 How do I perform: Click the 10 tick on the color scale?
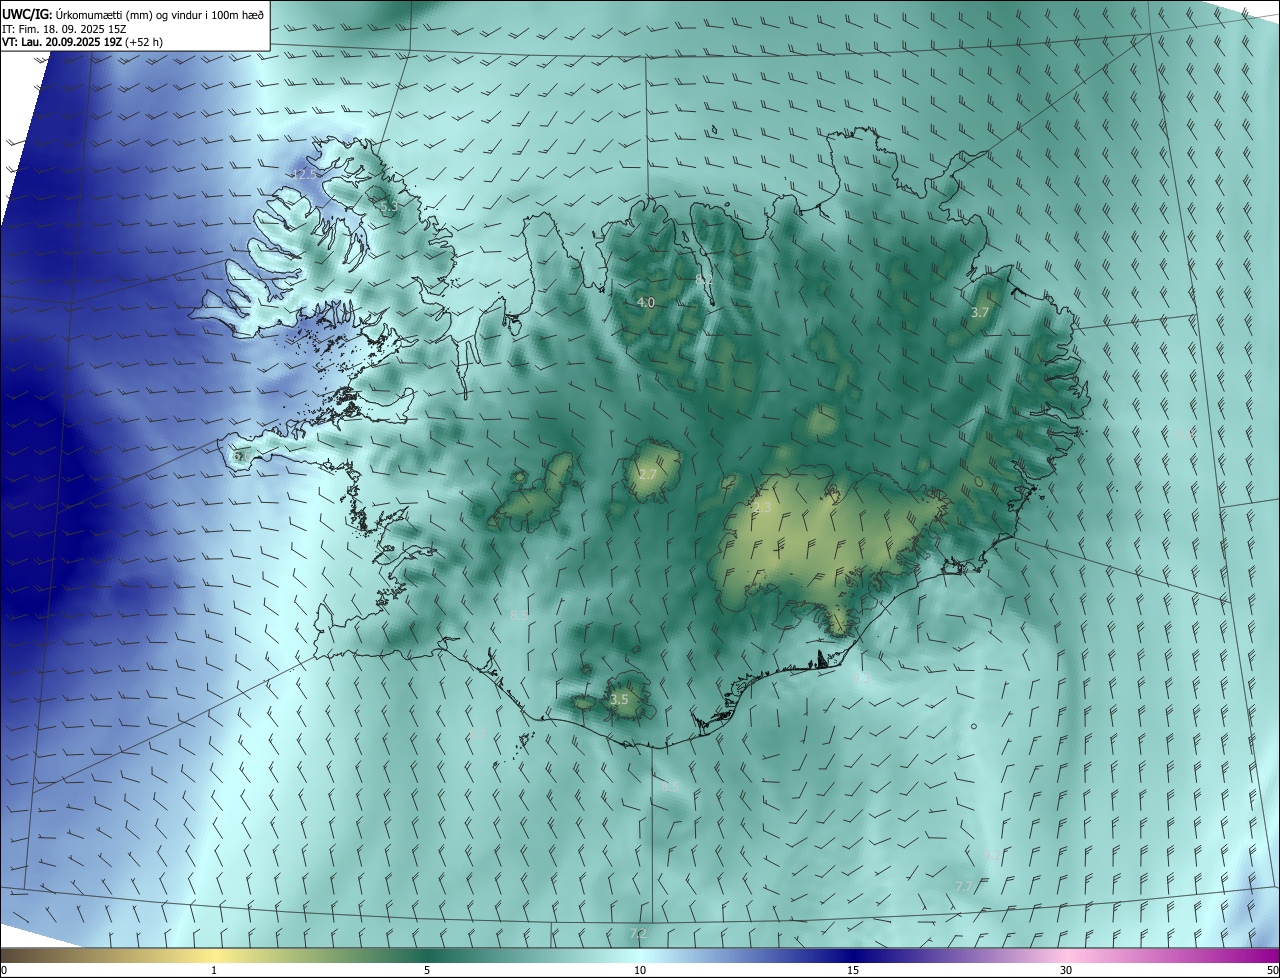pos(640,970)
